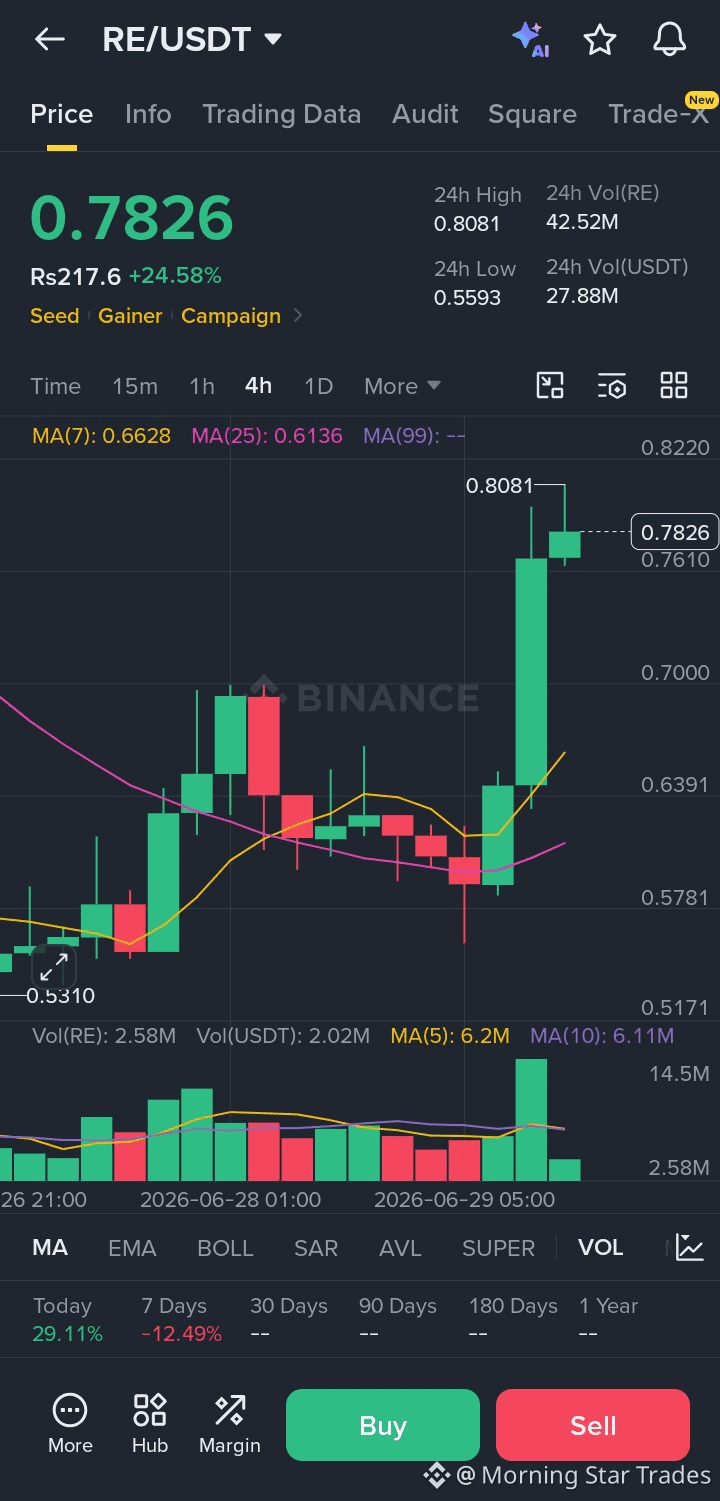720x1501 pixels.
Task: Toggle the SUPER indicator
Action: [498, 1247]
